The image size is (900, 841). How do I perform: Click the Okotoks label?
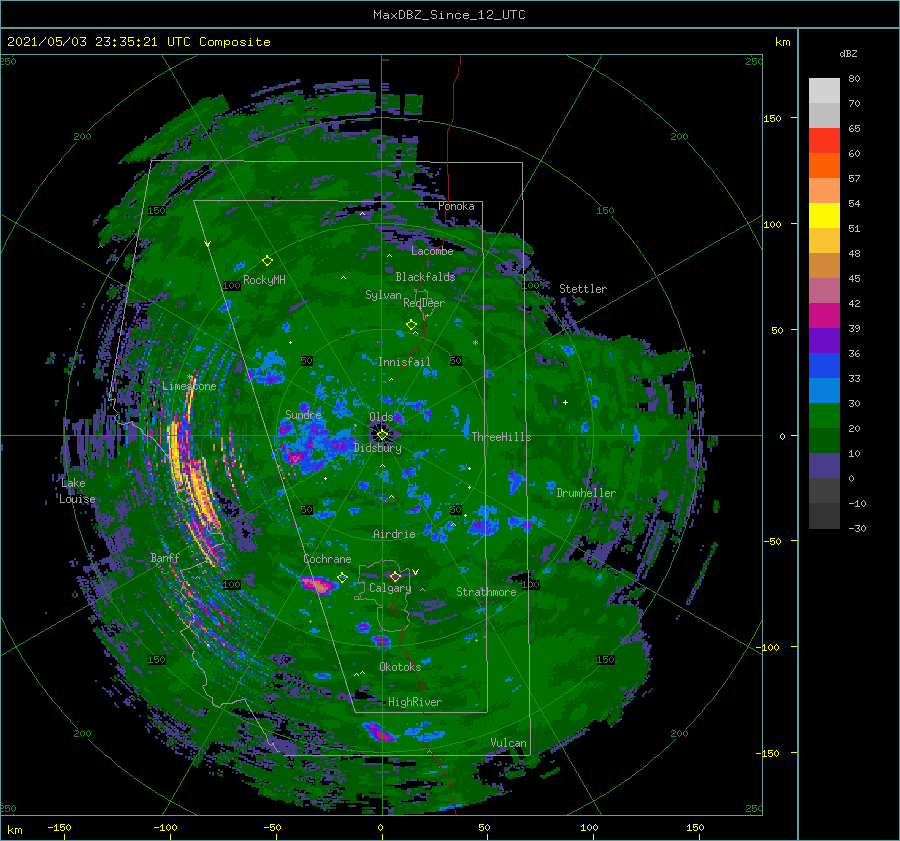point(400,666)
